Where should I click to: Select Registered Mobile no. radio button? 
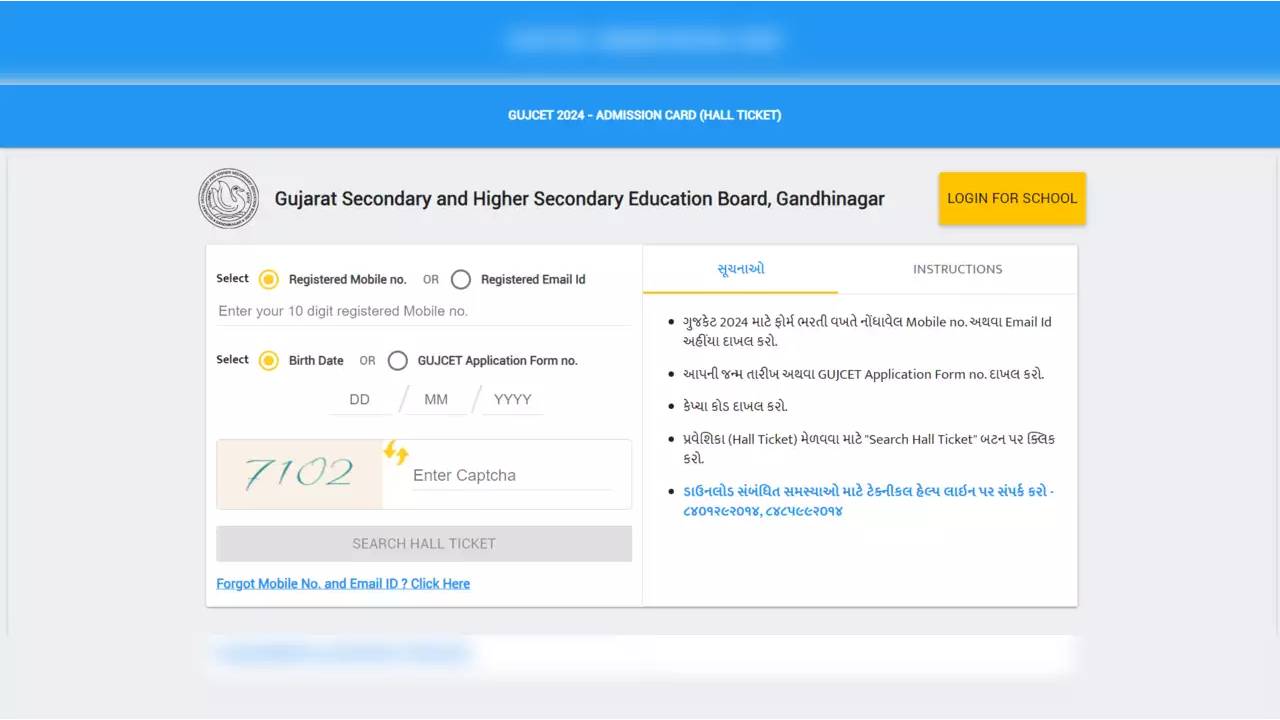[268, 279]
